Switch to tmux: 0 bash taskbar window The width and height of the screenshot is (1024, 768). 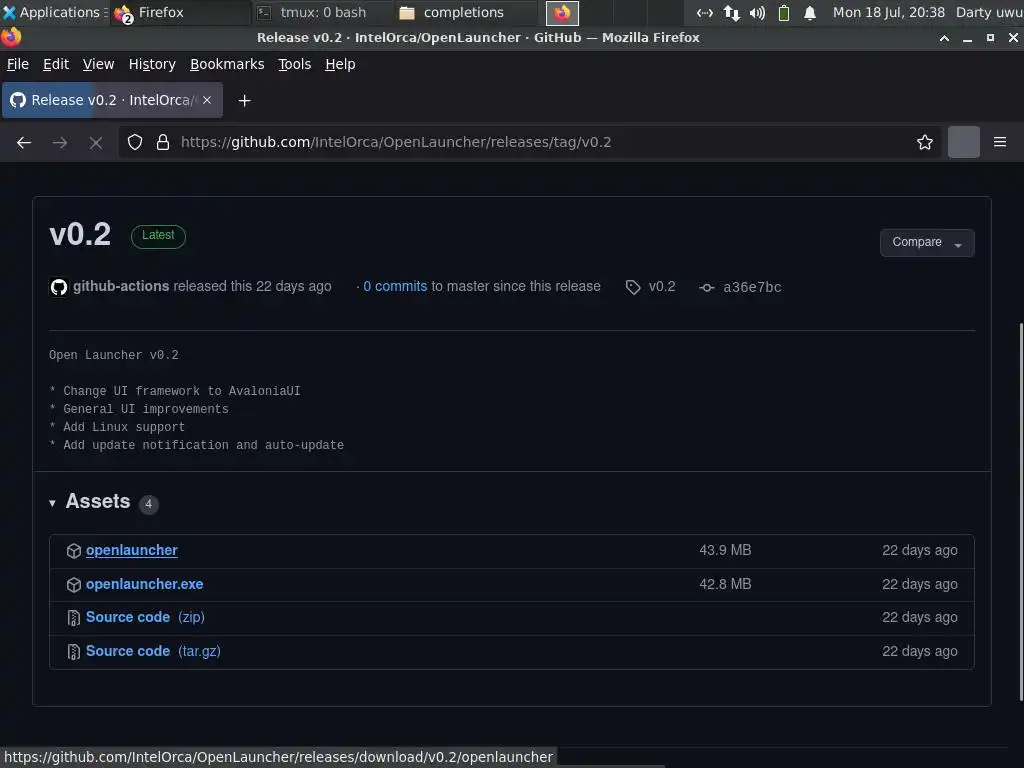(323, 12)
